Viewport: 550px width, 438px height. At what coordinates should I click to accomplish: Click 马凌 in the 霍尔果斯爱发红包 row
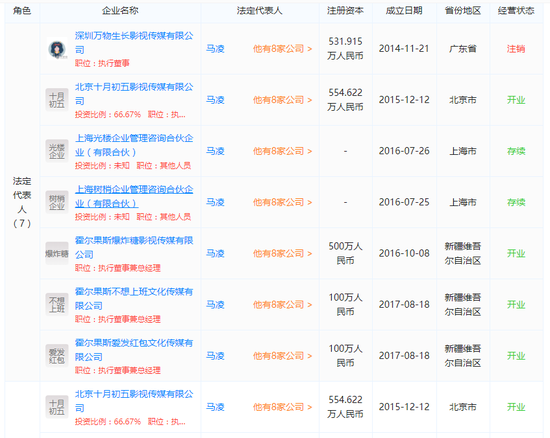[215, 356]
